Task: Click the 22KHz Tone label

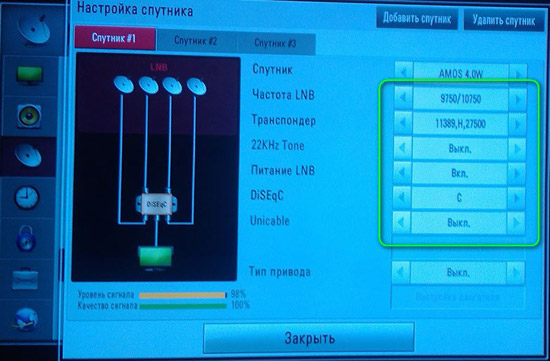Action: pos(278,145)
